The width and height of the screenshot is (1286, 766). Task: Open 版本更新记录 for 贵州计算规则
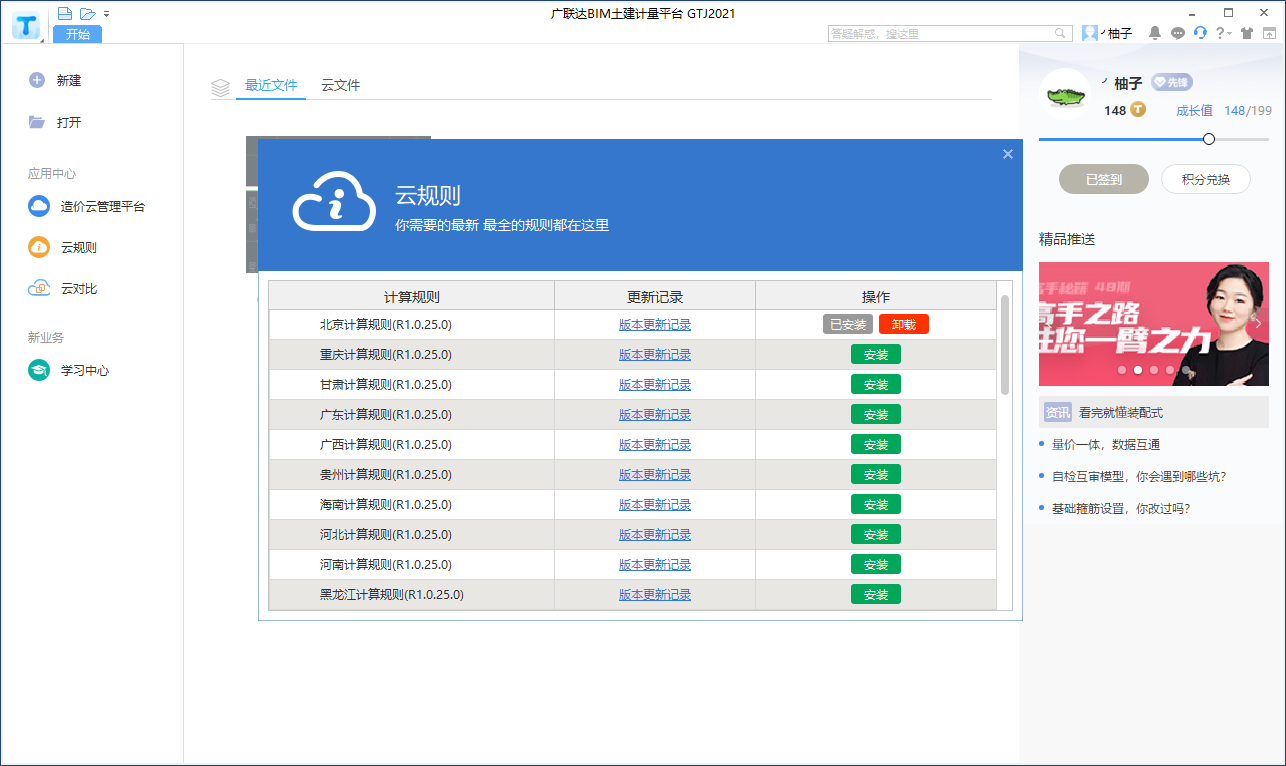click(655, 474)
